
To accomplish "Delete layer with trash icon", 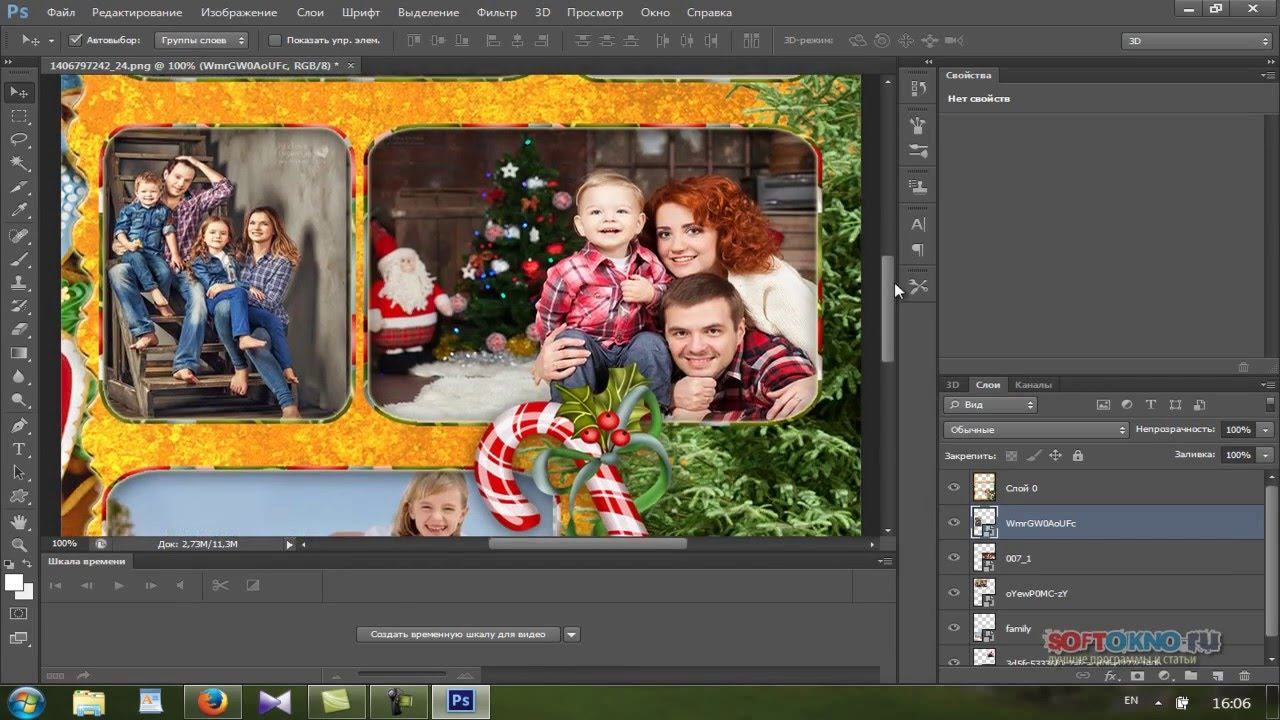I will pos(1244,676).
